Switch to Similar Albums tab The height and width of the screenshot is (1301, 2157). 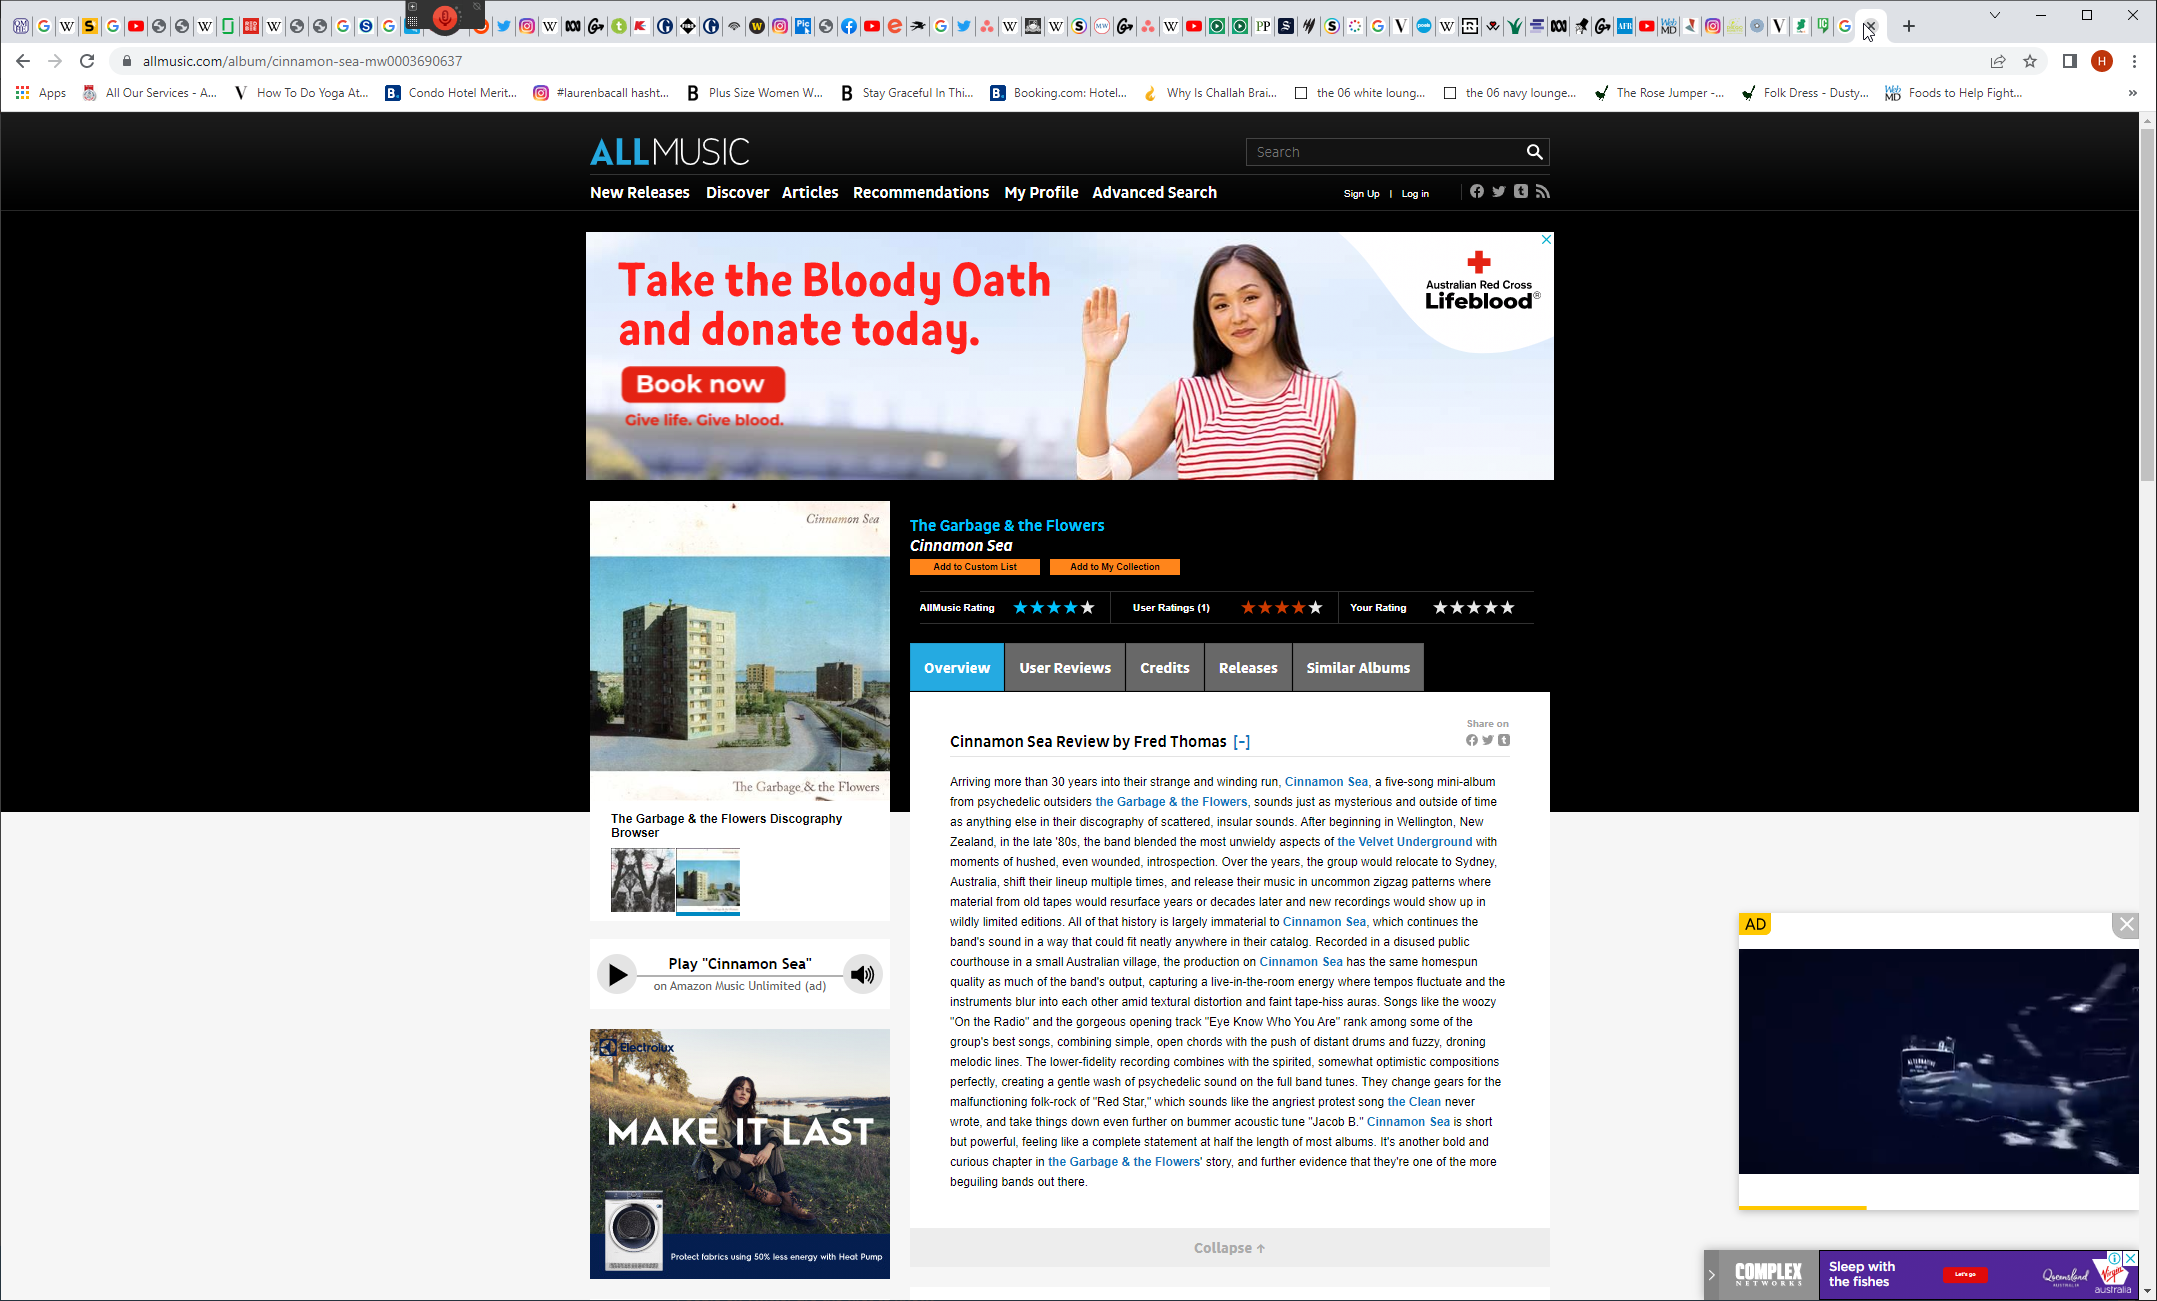coord(1358,667)
